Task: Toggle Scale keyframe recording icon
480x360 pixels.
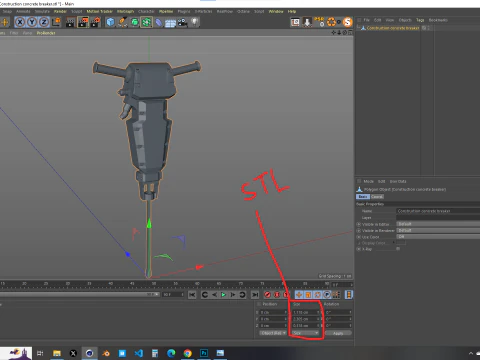Action: click(308, 295)
